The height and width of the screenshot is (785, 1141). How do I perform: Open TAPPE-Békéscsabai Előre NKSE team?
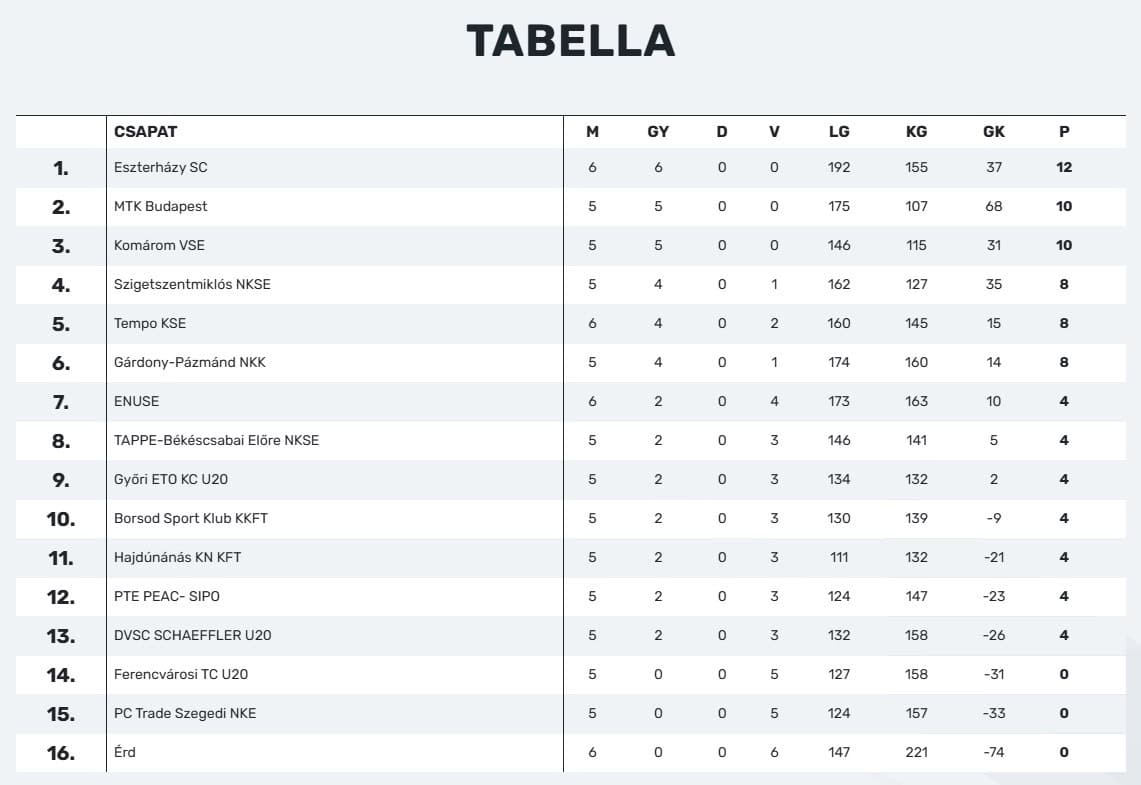pyautogui.click(x=216, y=440)
